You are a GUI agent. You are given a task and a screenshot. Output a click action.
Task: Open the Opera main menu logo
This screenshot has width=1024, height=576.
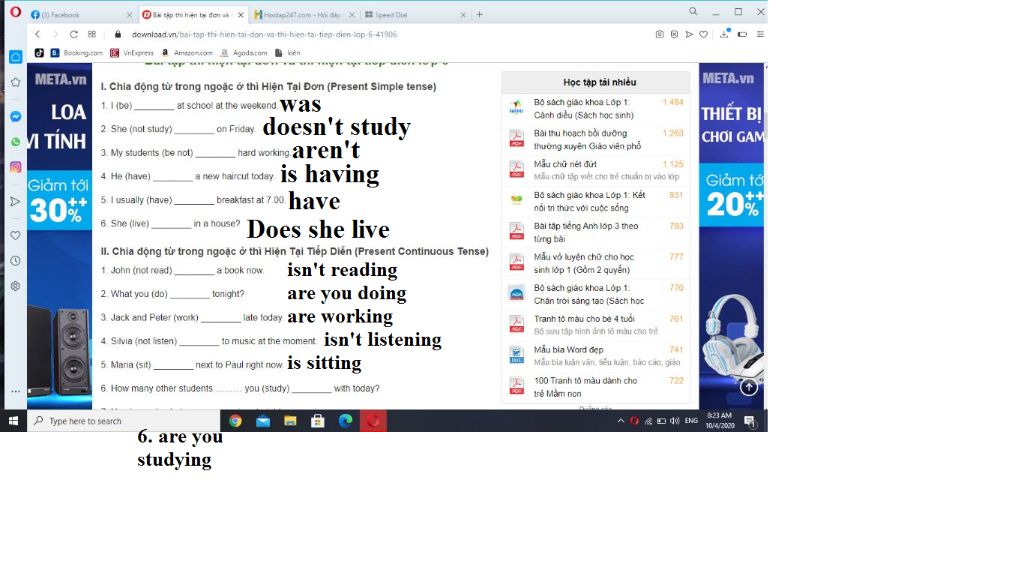coord(16,12)
